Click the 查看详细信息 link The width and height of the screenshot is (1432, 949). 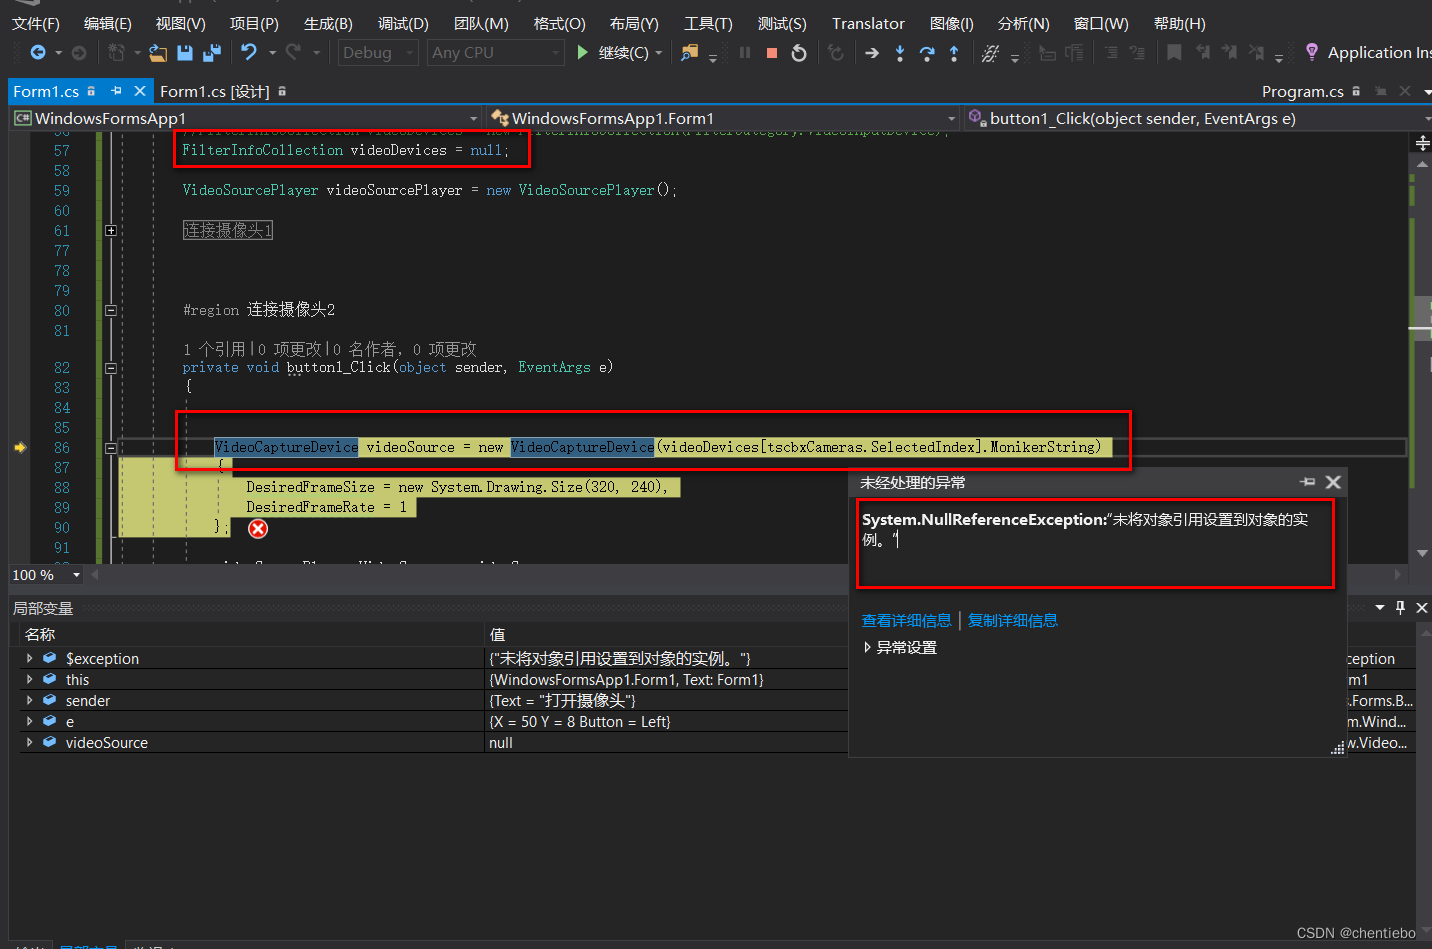pyautogui.click(x=907, y=620)
